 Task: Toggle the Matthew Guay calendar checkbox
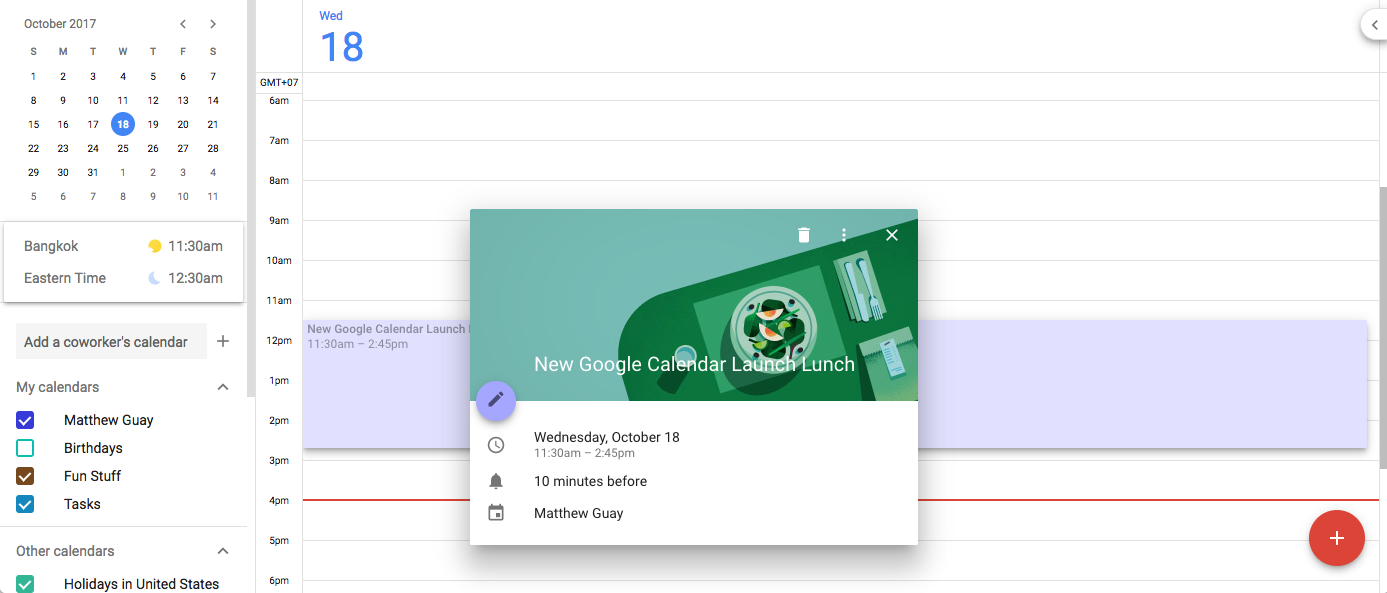pos(25,420)
